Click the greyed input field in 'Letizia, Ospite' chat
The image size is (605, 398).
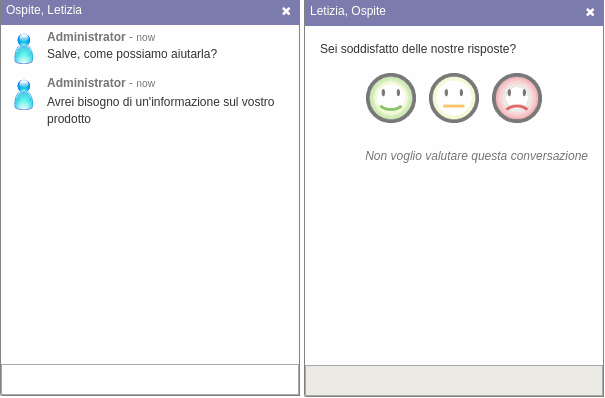pyautogui.click(x=454, y=380)
